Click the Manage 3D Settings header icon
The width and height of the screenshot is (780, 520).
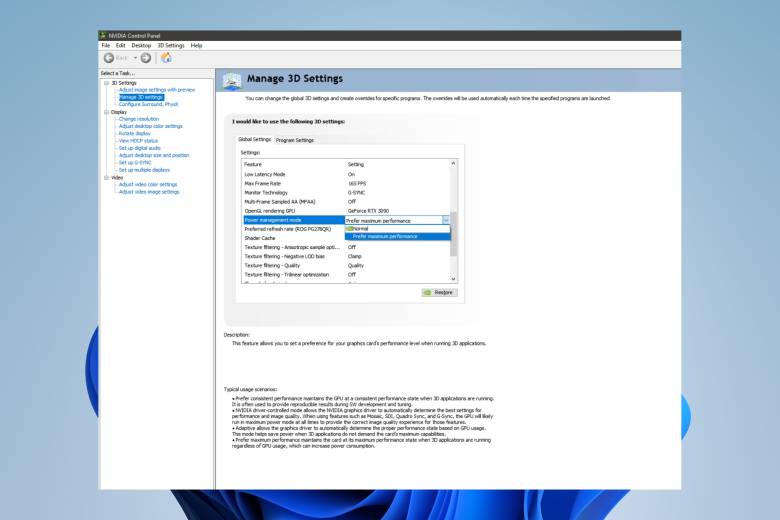232,81
